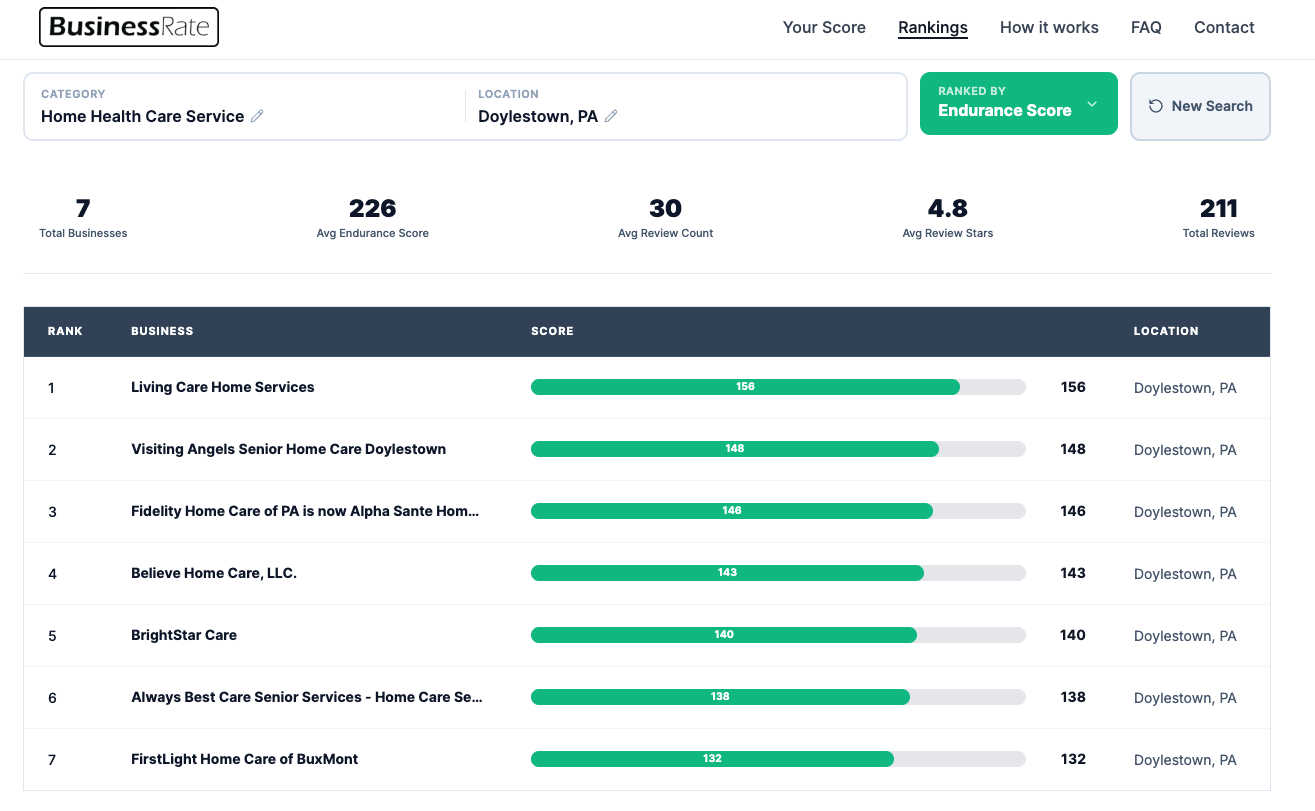The width and height of the screenshot is (1315, 811).
Task: Click the LOCATION column header
Action: pos(1166,331)
